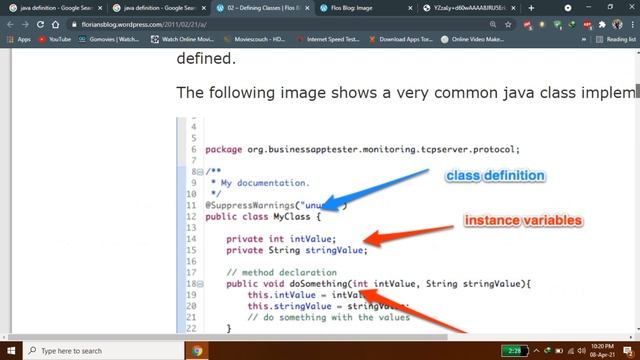Open the Internet Speed Test bookmark

(328, 39)
